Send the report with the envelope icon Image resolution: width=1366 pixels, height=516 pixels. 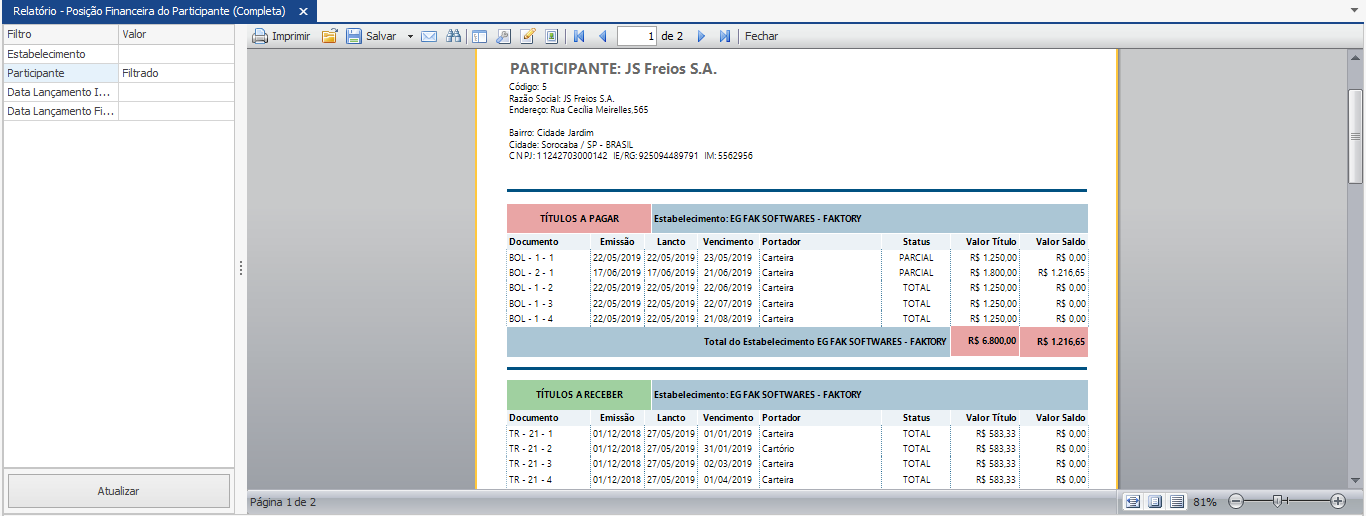pos(429,36)
